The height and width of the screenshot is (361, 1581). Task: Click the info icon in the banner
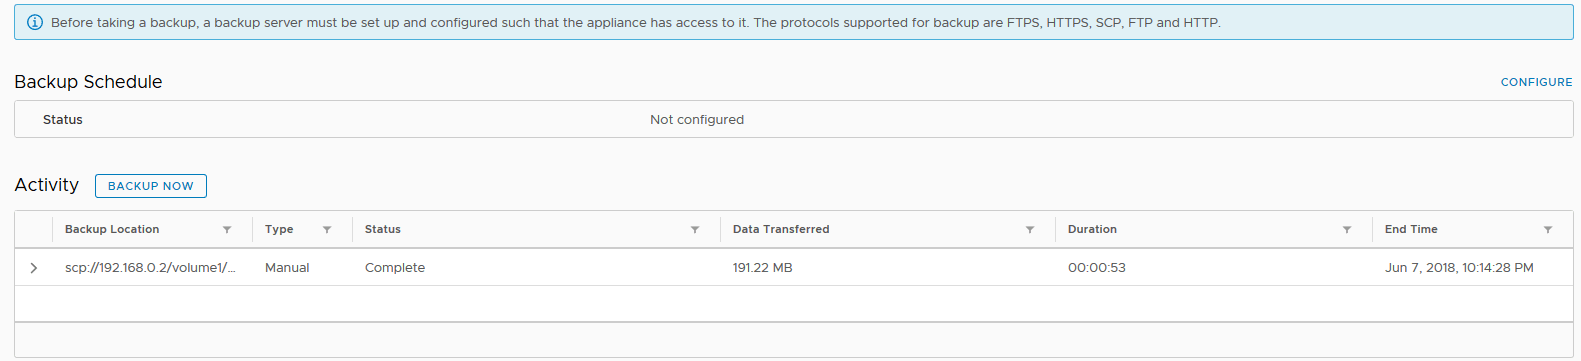click(35, 22)
